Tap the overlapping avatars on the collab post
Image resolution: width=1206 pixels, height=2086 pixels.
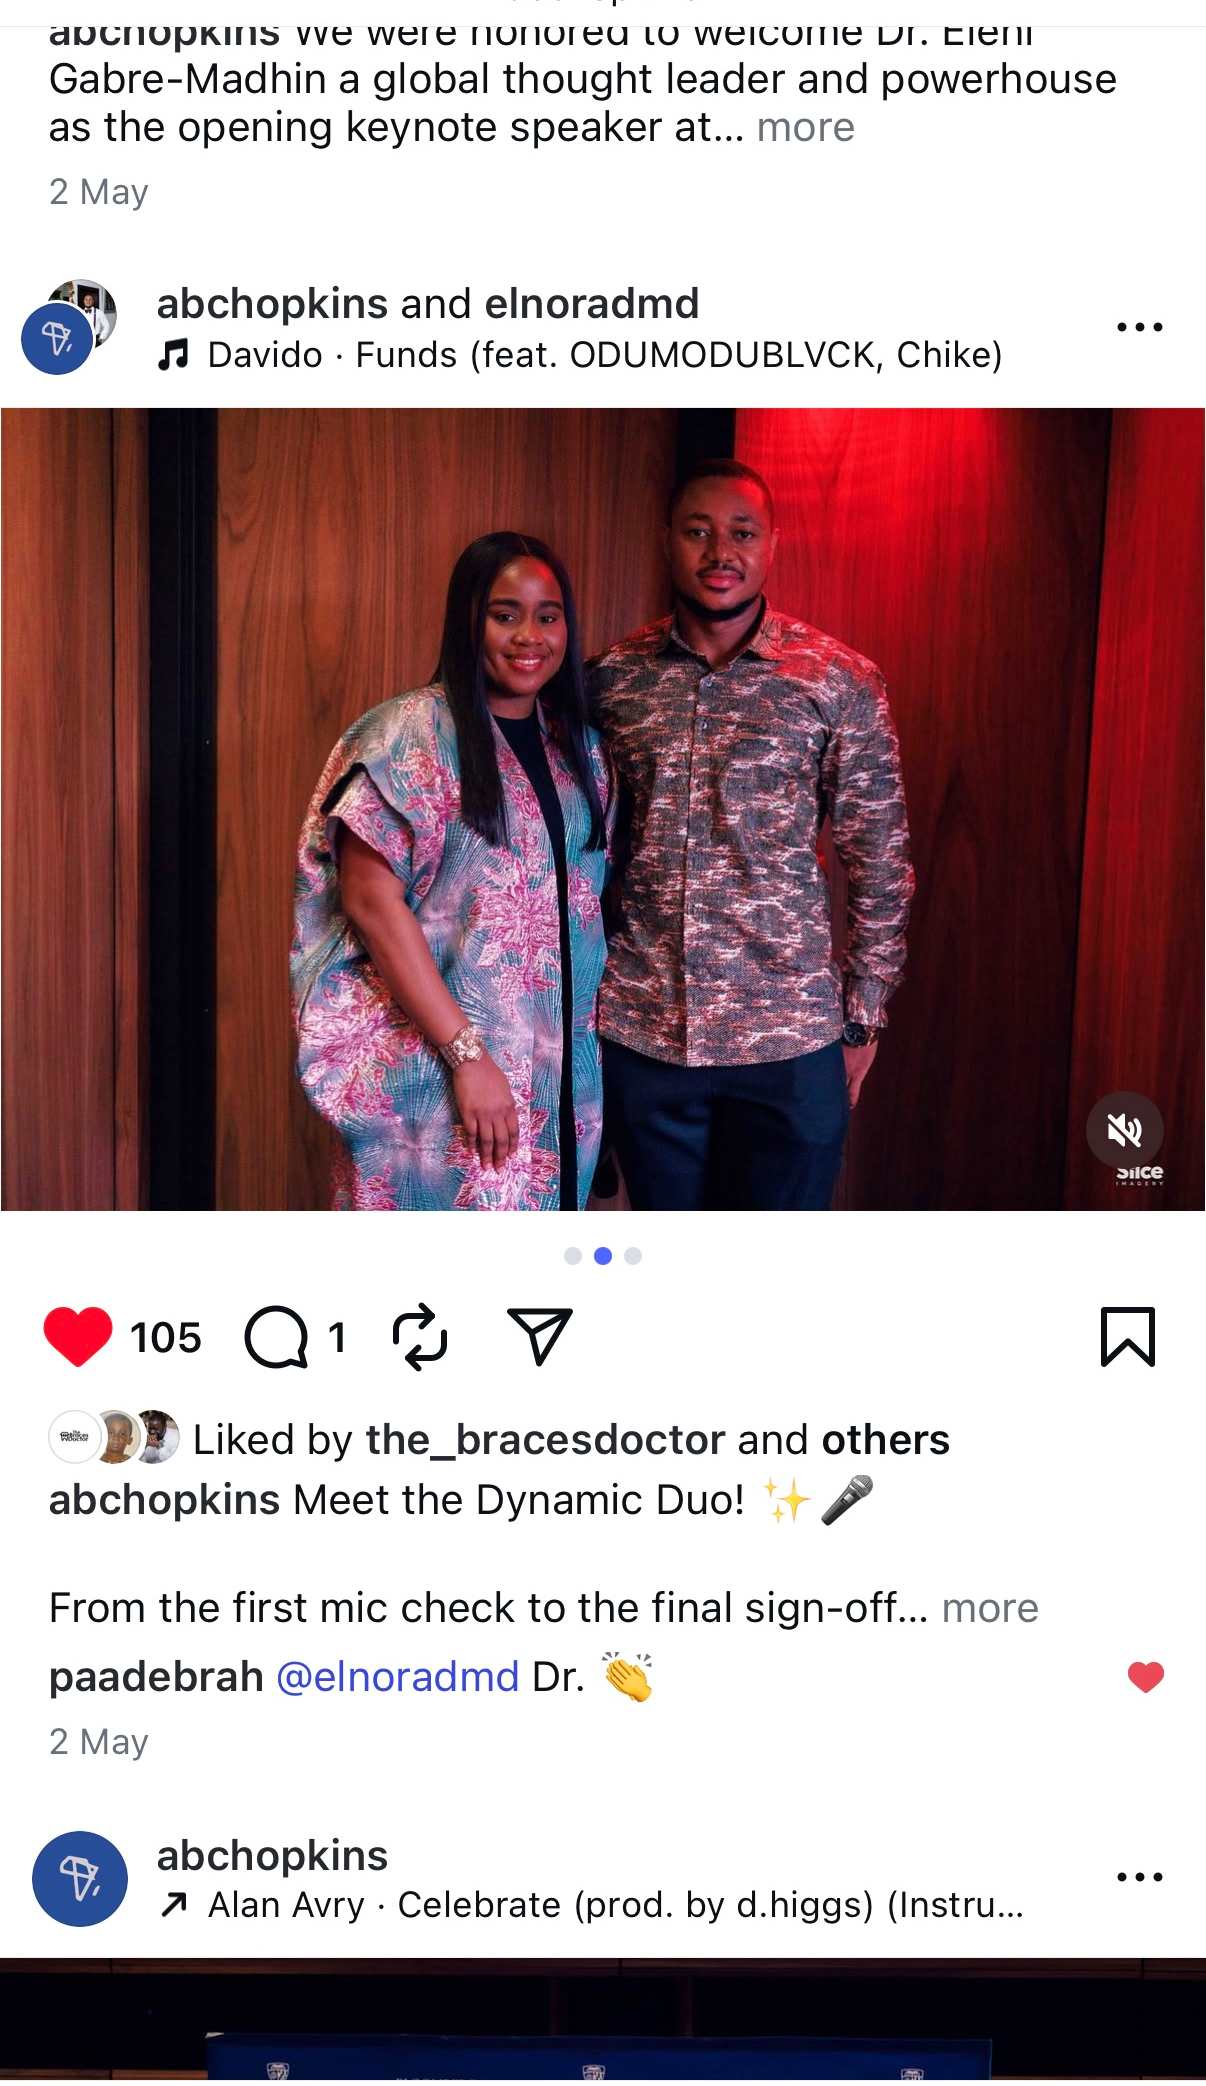tap(69, 327)
